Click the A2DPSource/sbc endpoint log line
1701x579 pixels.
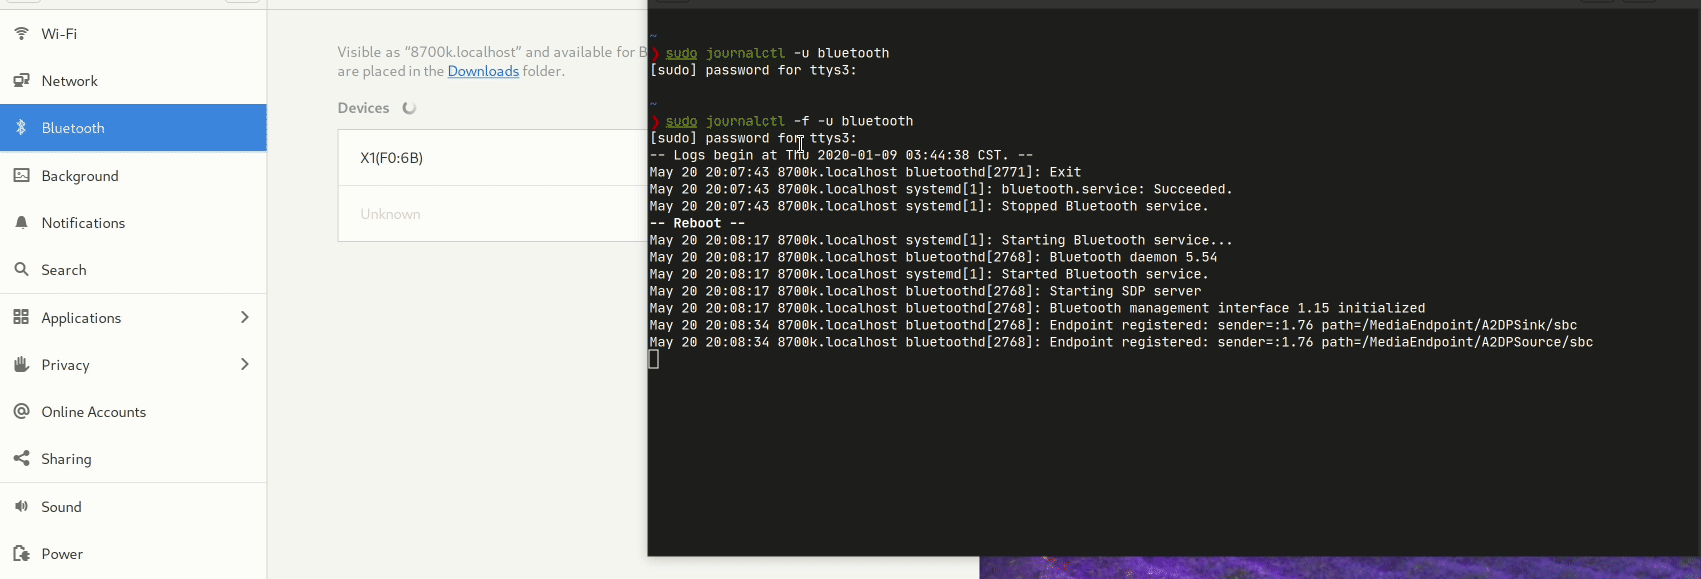pyautogui.click(x=1121, y=342)
